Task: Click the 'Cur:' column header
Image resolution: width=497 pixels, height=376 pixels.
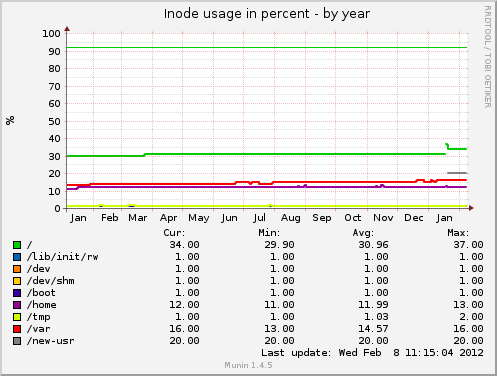Action: click(x=174, y=233)
